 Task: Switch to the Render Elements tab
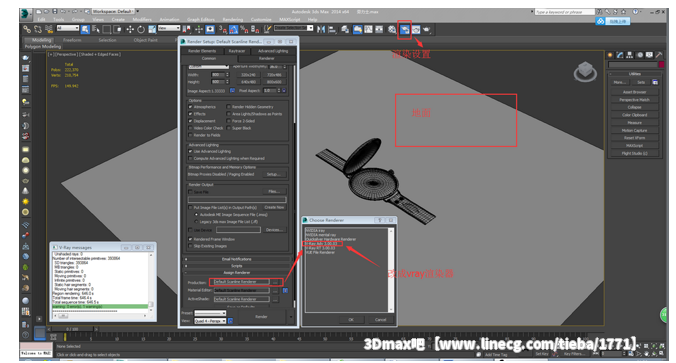[202, 51]
